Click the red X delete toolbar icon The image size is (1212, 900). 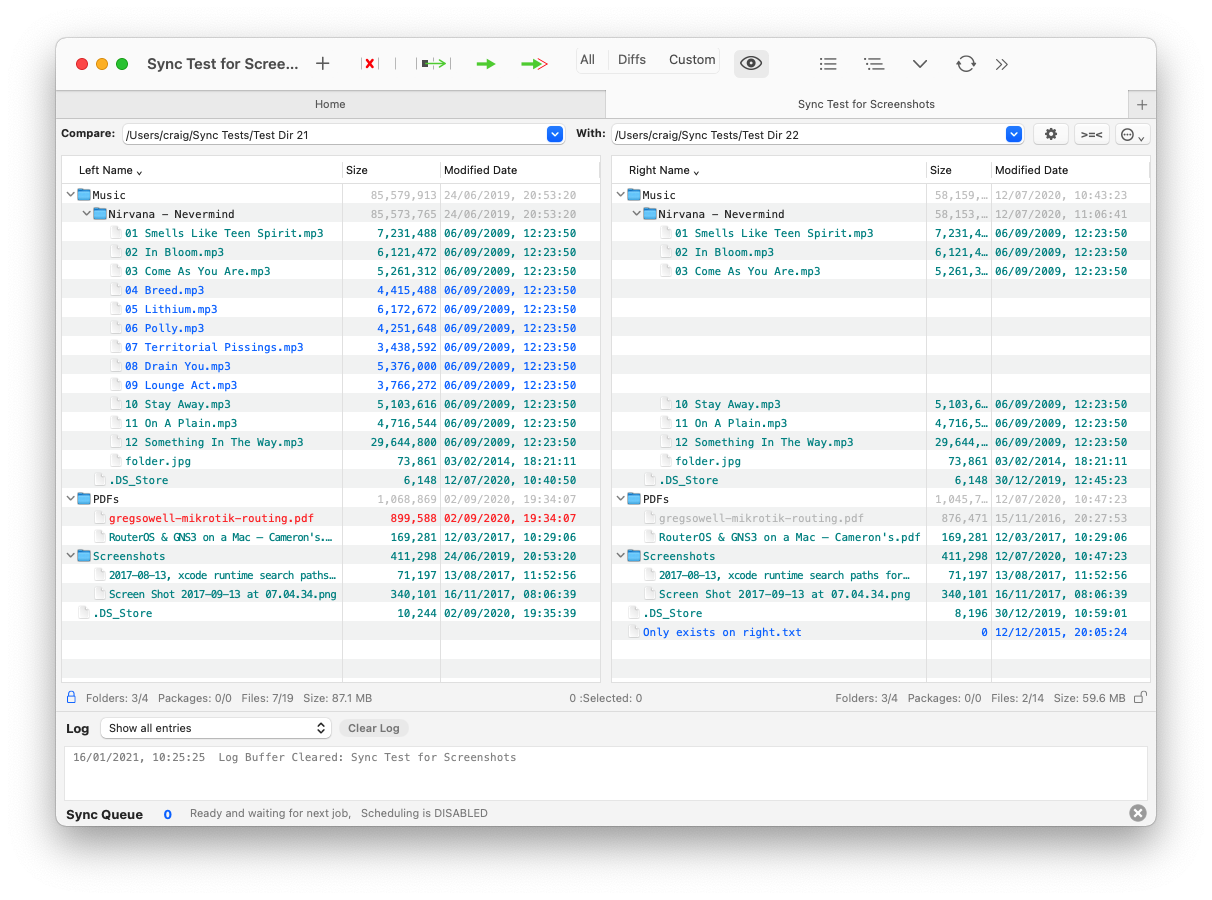pos(370,64)
